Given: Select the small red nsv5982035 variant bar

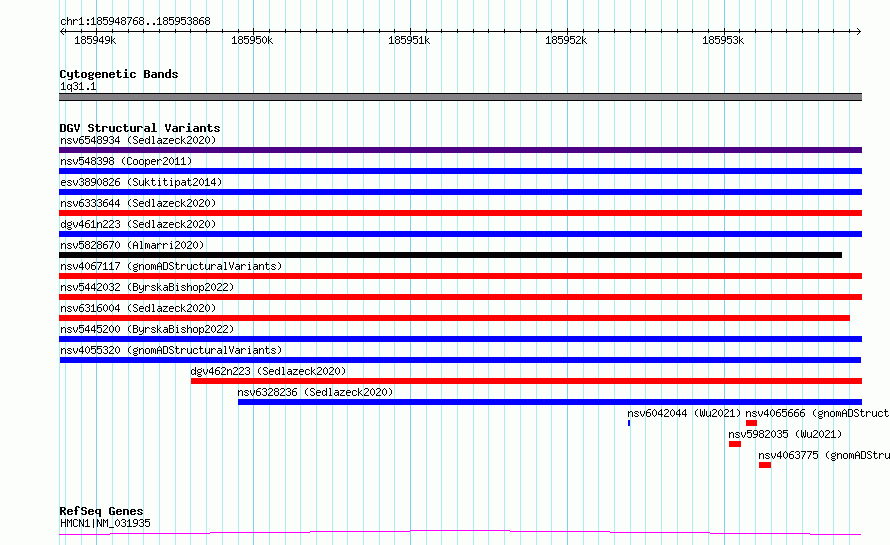Looking at the screenshot, I should 735,444.
